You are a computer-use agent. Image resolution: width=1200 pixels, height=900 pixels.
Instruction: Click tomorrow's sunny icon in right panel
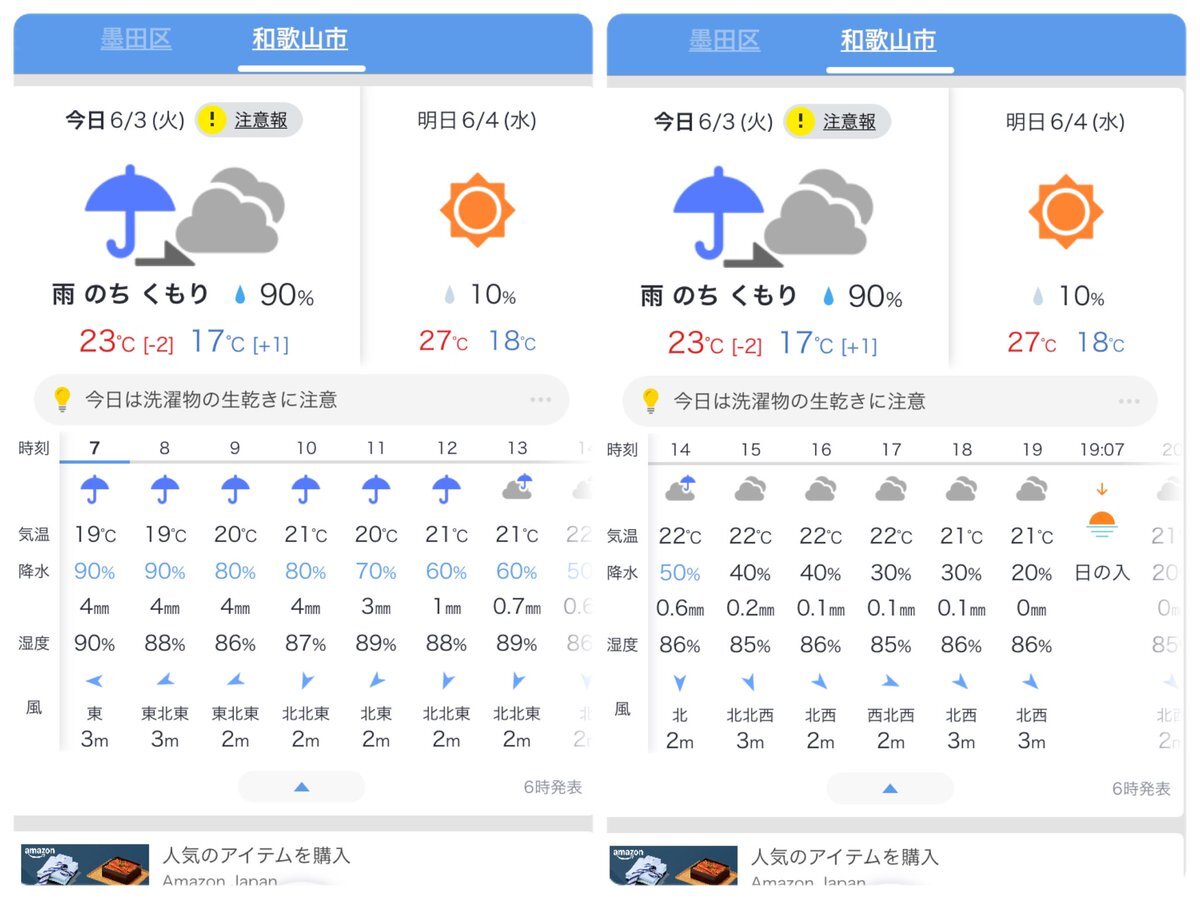[x=1066, y=211]
